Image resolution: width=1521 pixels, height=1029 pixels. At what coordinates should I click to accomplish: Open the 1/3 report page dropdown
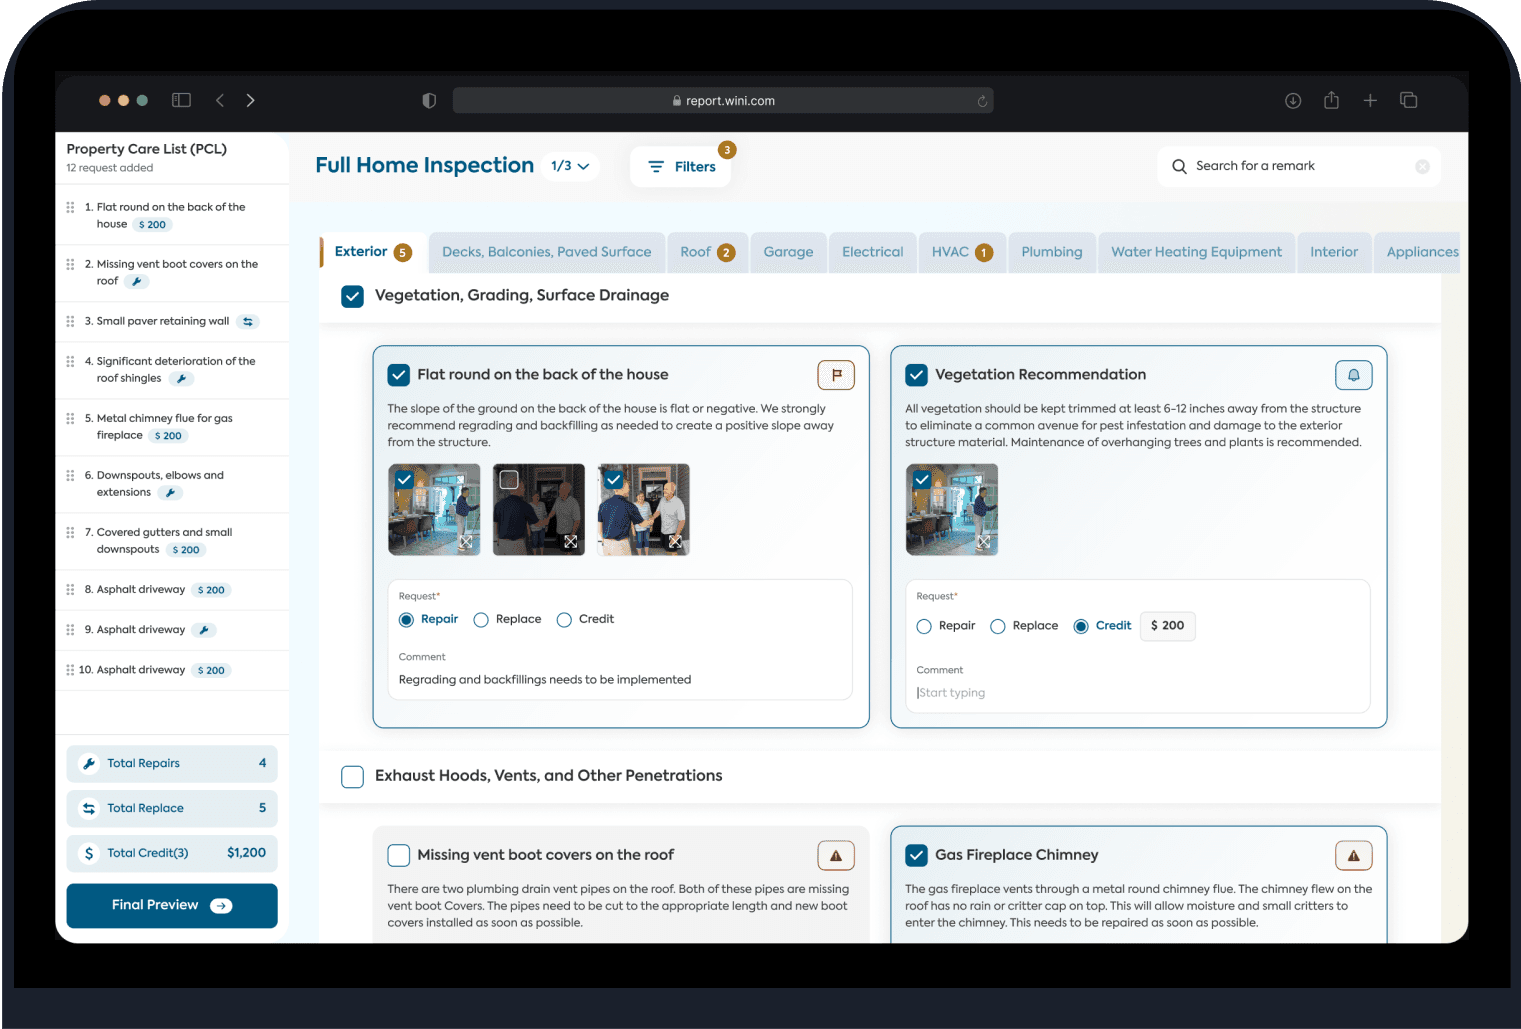571,166
